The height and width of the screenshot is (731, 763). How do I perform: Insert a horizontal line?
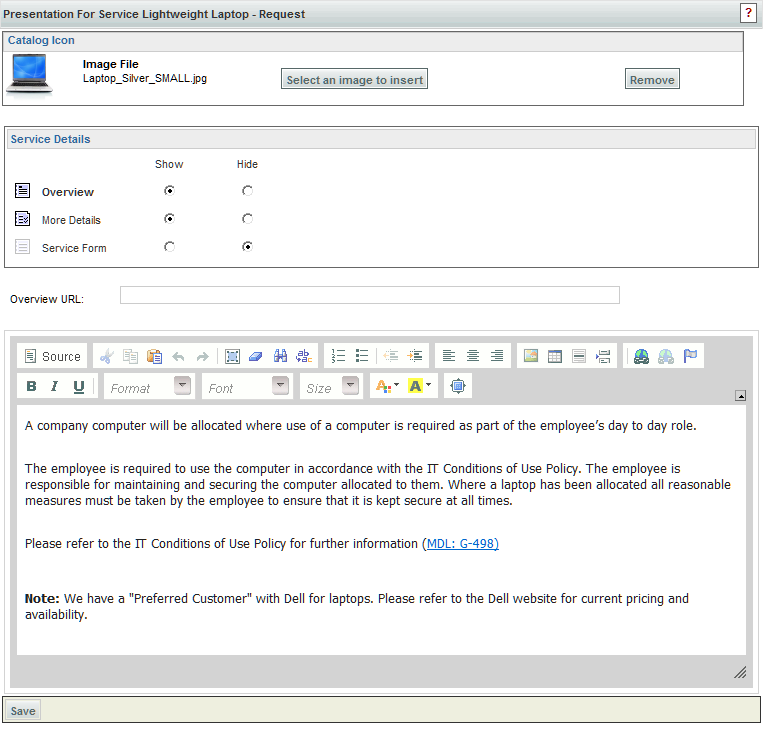point(579,356)
